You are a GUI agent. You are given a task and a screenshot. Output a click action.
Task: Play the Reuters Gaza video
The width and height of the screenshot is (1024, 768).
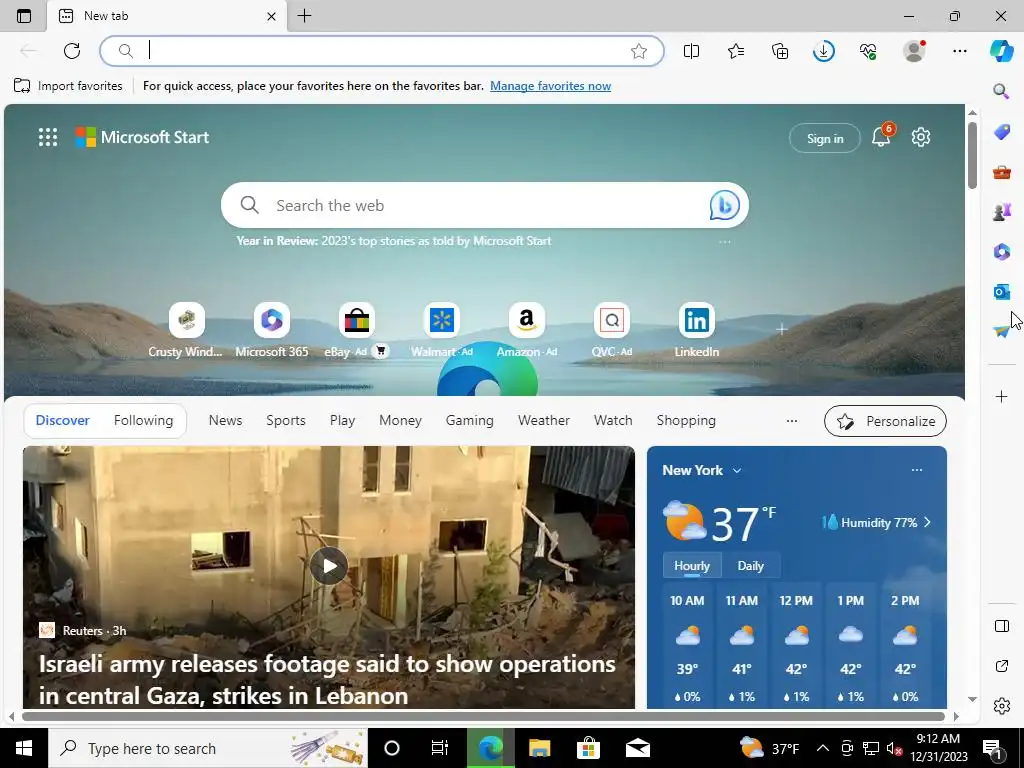(328, 566)
